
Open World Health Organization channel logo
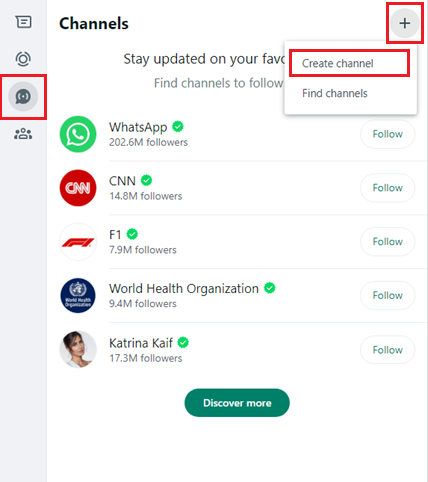pos(78,296)
